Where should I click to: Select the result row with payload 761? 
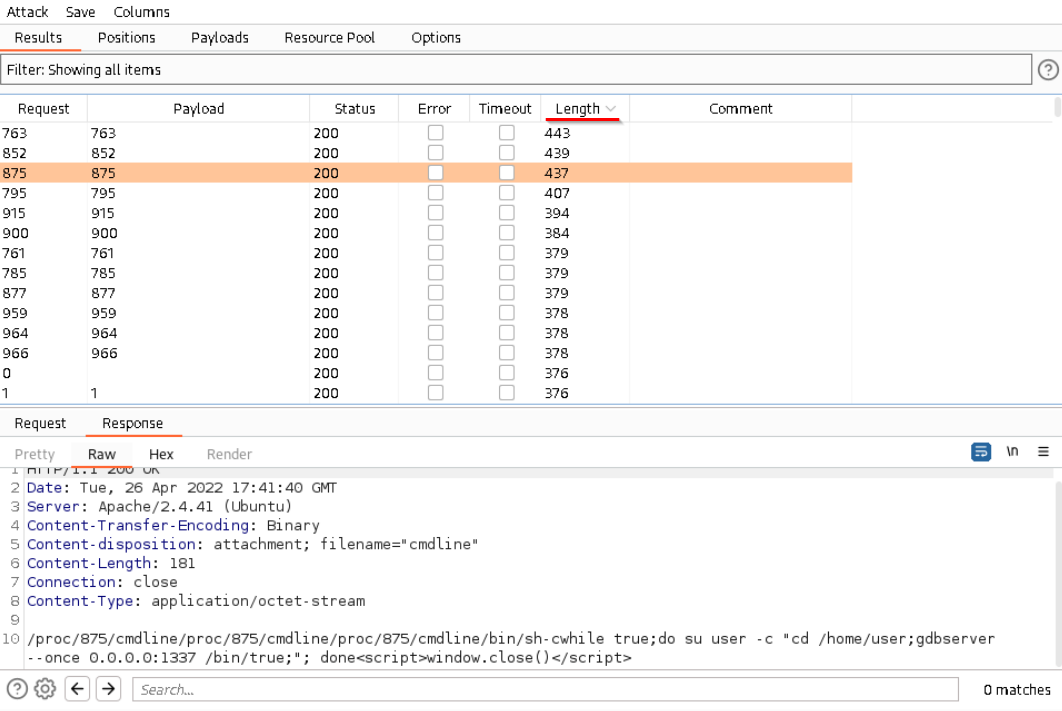(426, 253)
